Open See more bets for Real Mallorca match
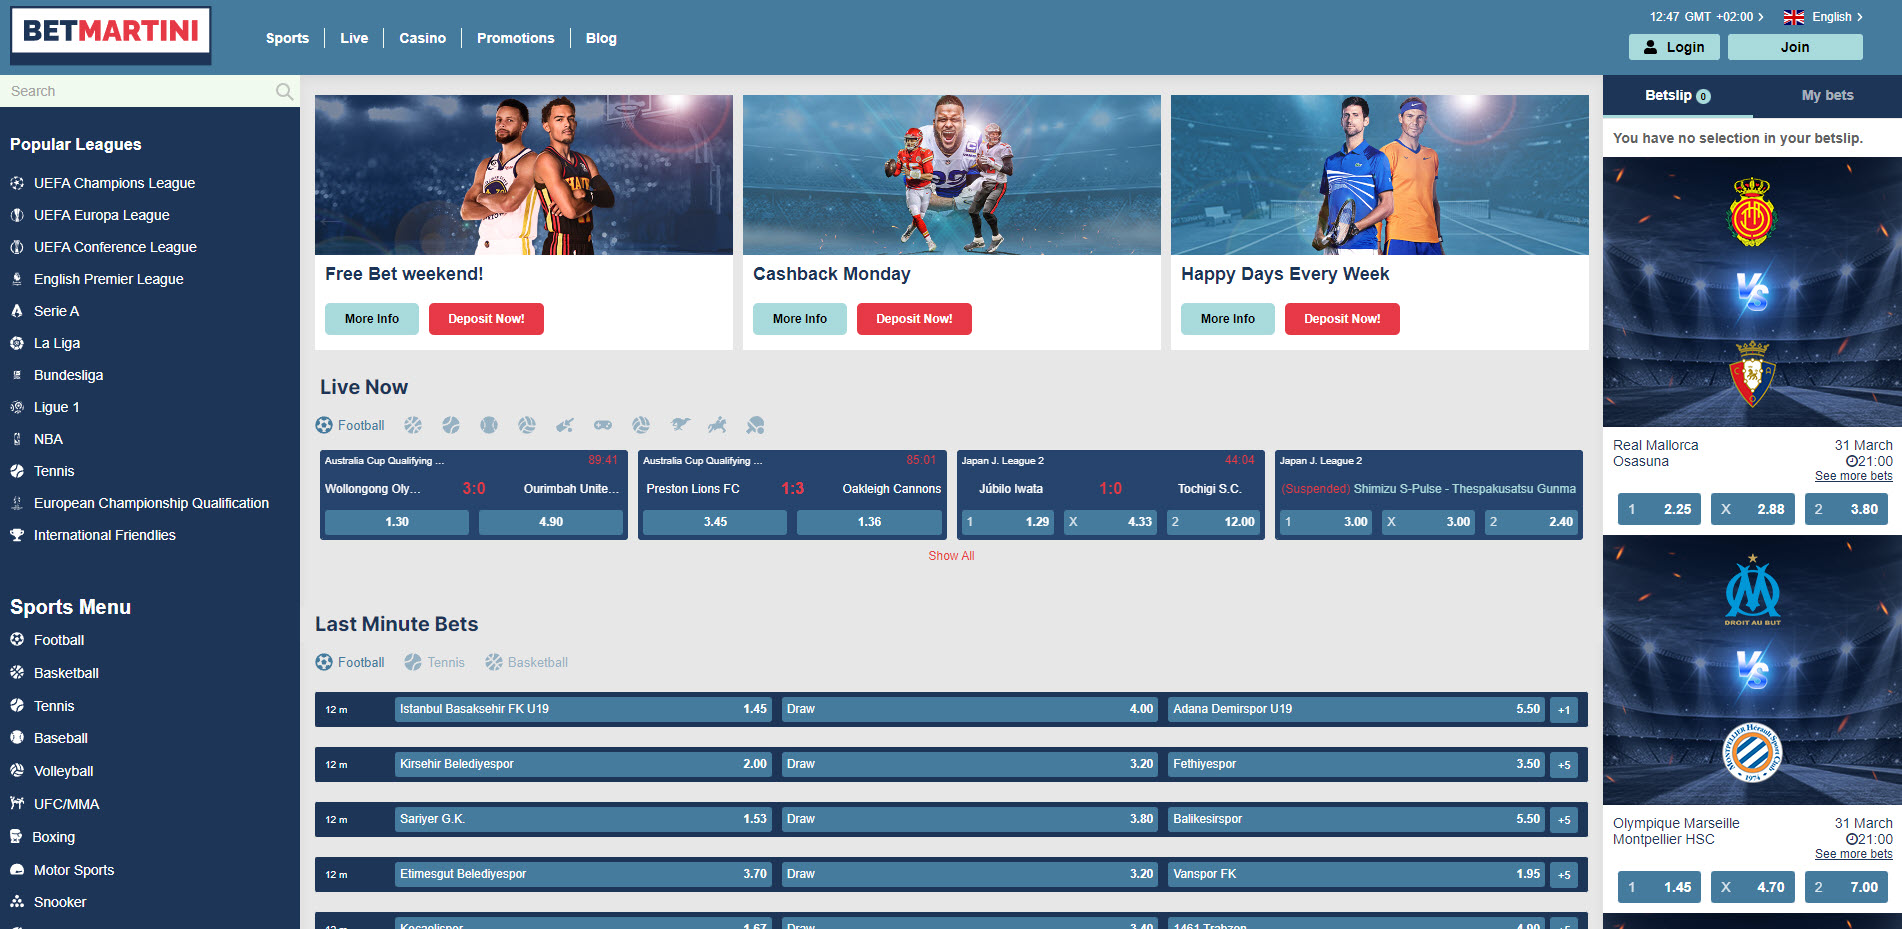The width and height of the screenshot is (1902, 929). pyautogui.click(x=1854, y=476)
